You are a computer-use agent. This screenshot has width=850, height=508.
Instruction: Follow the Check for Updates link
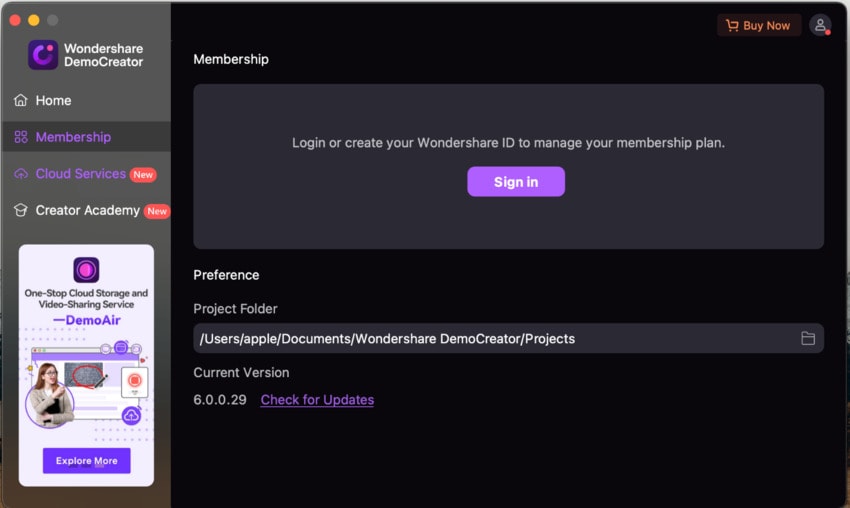coord(317,400)
